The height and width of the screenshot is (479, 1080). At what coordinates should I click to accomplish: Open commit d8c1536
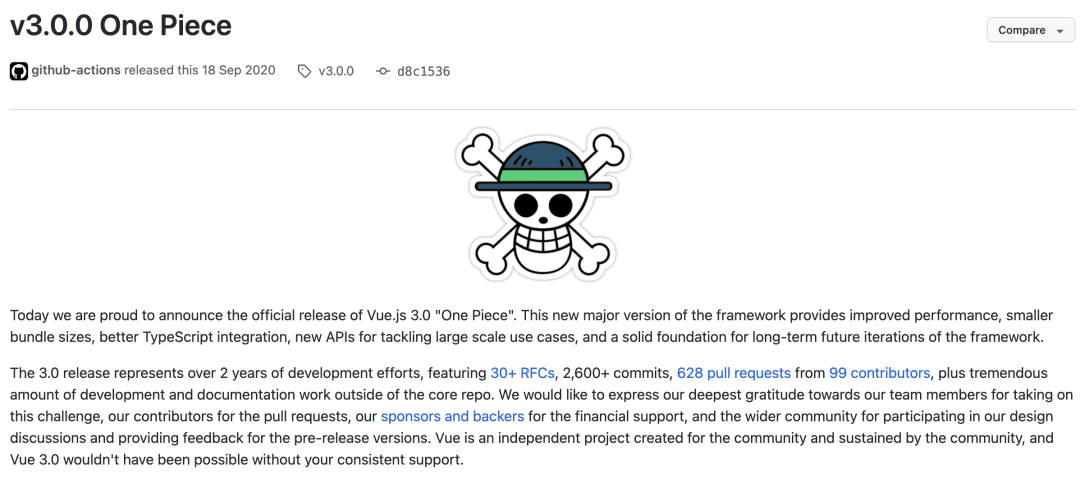tap(424, 71)
